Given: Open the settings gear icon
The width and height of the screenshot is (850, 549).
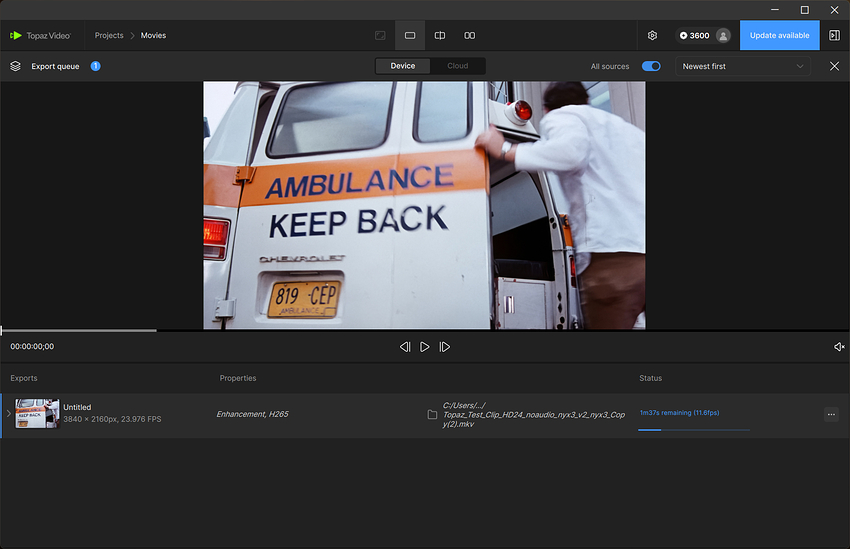Looking at the screenshot, I should pyautogui.click(x=652, y=35).
